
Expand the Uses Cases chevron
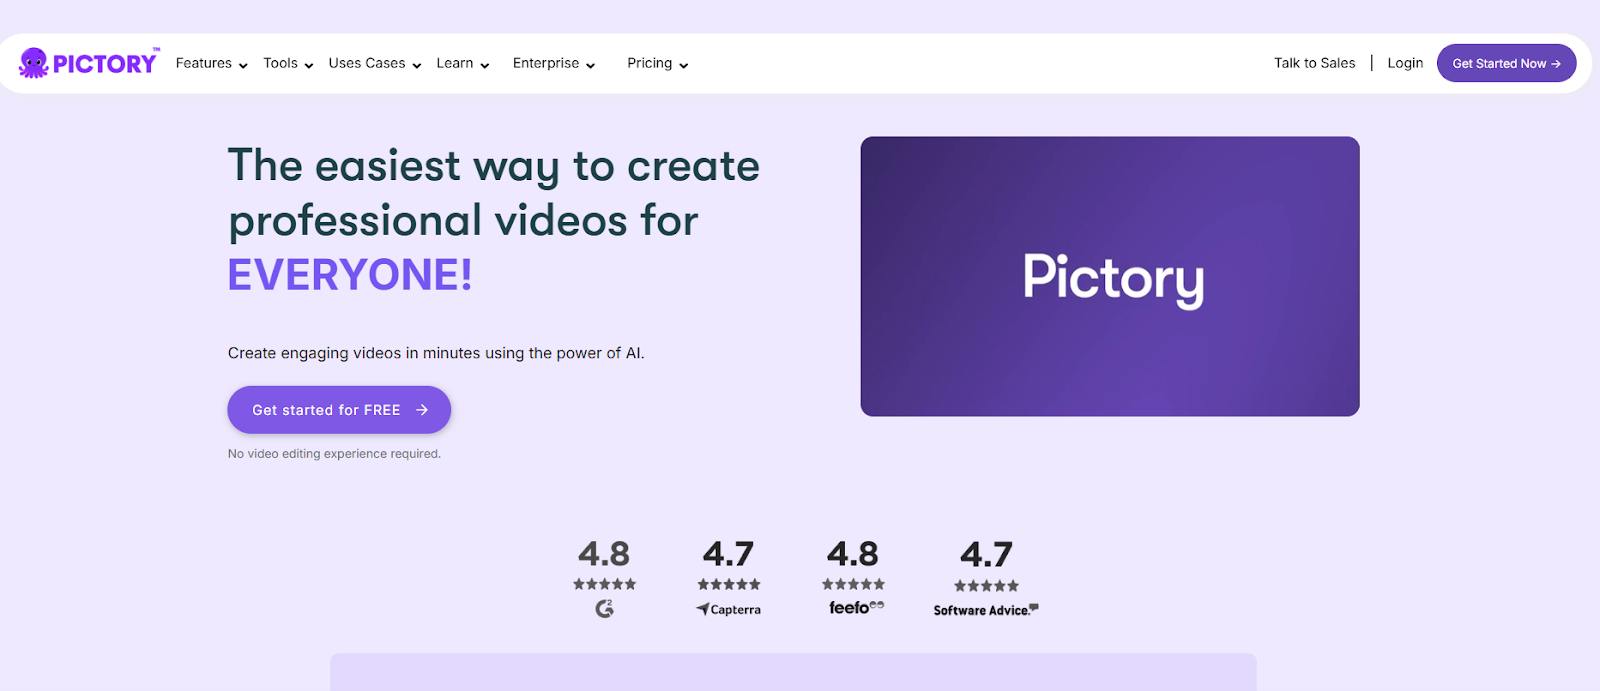(417, 66)
